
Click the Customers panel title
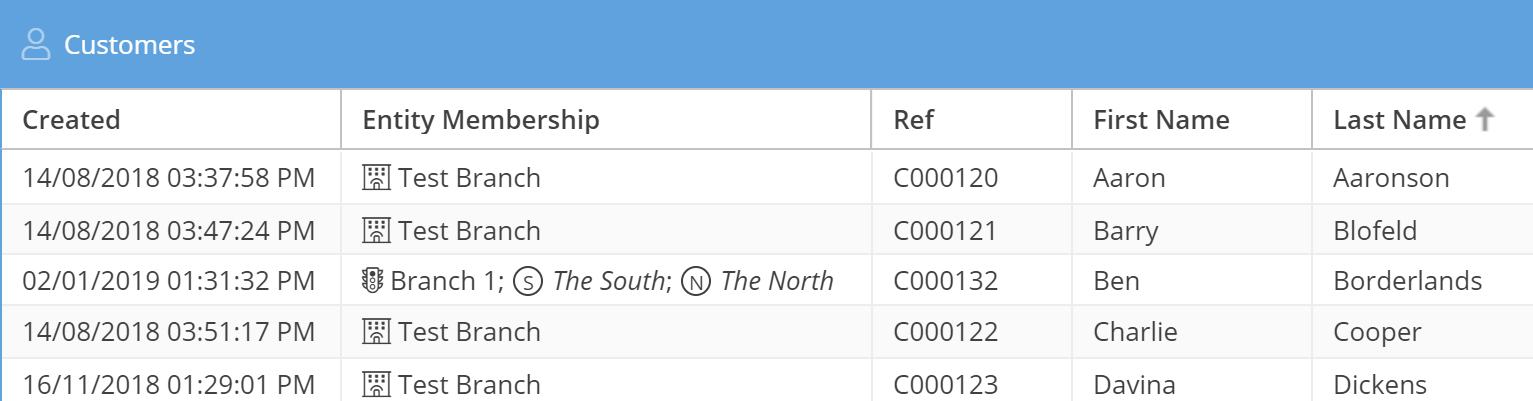(130, 45)
